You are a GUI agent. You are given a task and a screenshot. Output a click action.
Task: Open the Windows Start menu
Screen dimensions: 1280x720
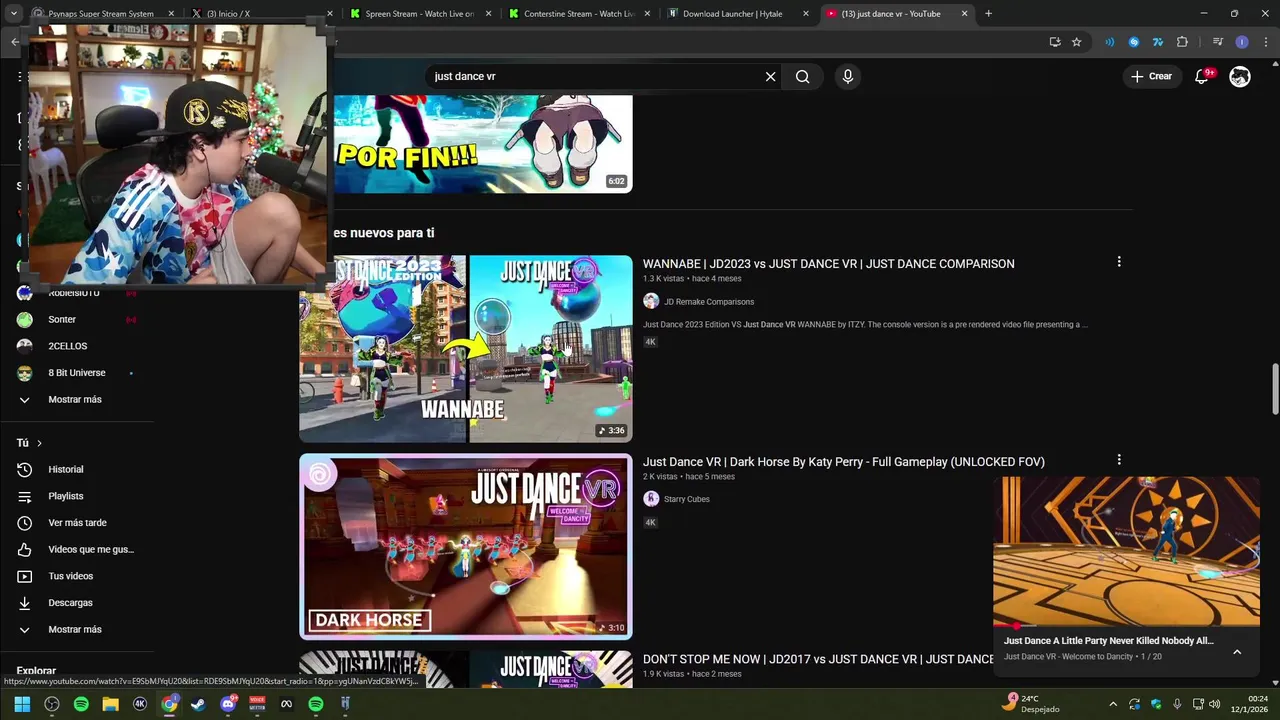(22, 704)
